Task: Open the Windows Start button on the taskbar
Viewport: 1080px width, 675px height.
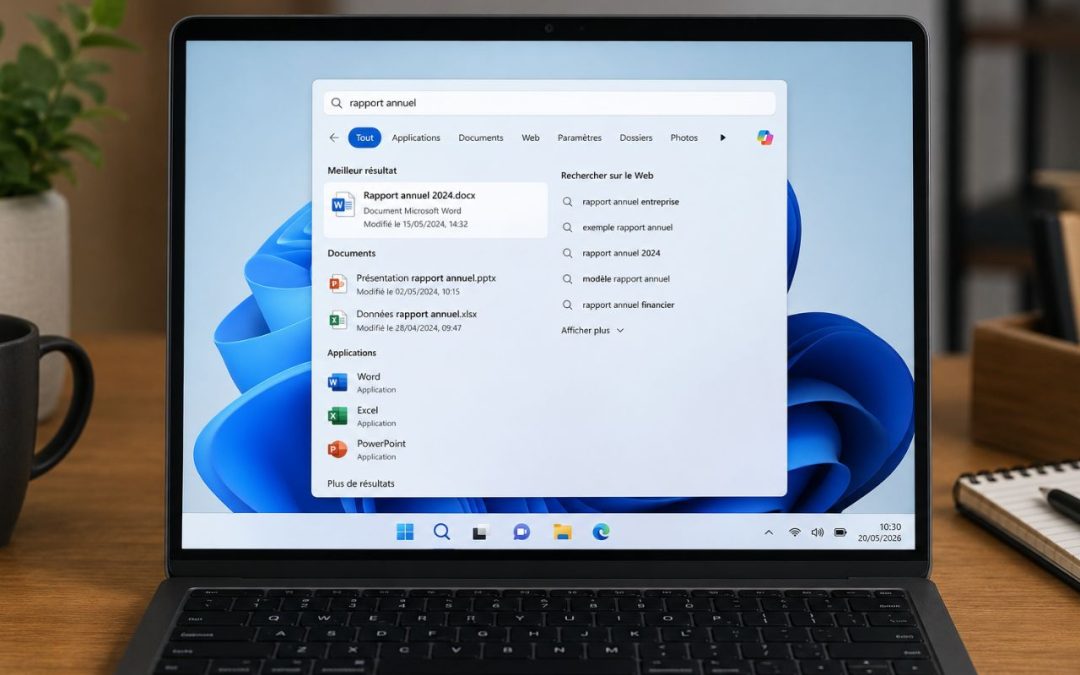Action: tap(405, 532)
